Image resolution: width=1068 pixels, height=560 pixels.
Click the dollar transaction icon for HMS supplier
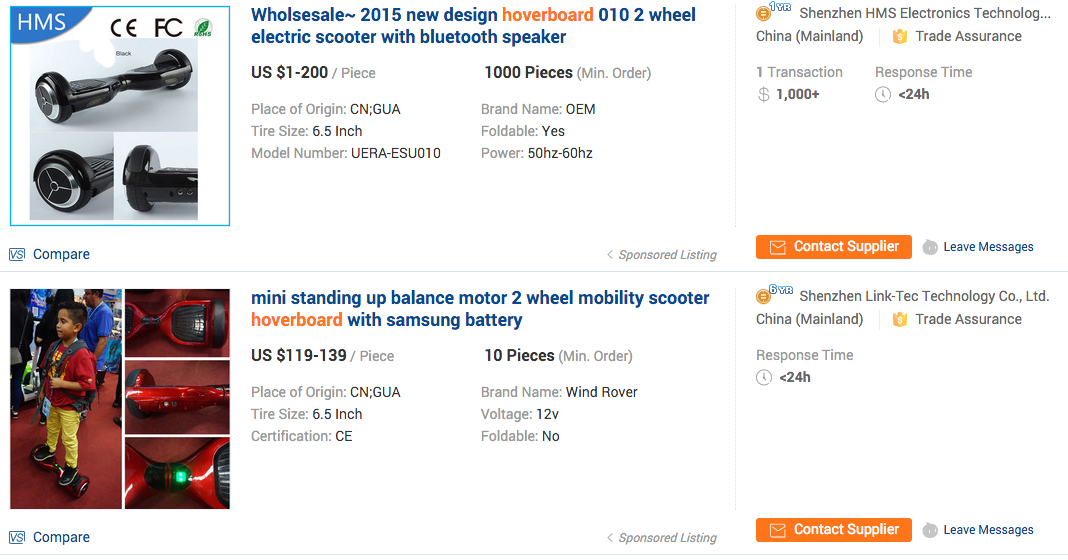(764, 94)
